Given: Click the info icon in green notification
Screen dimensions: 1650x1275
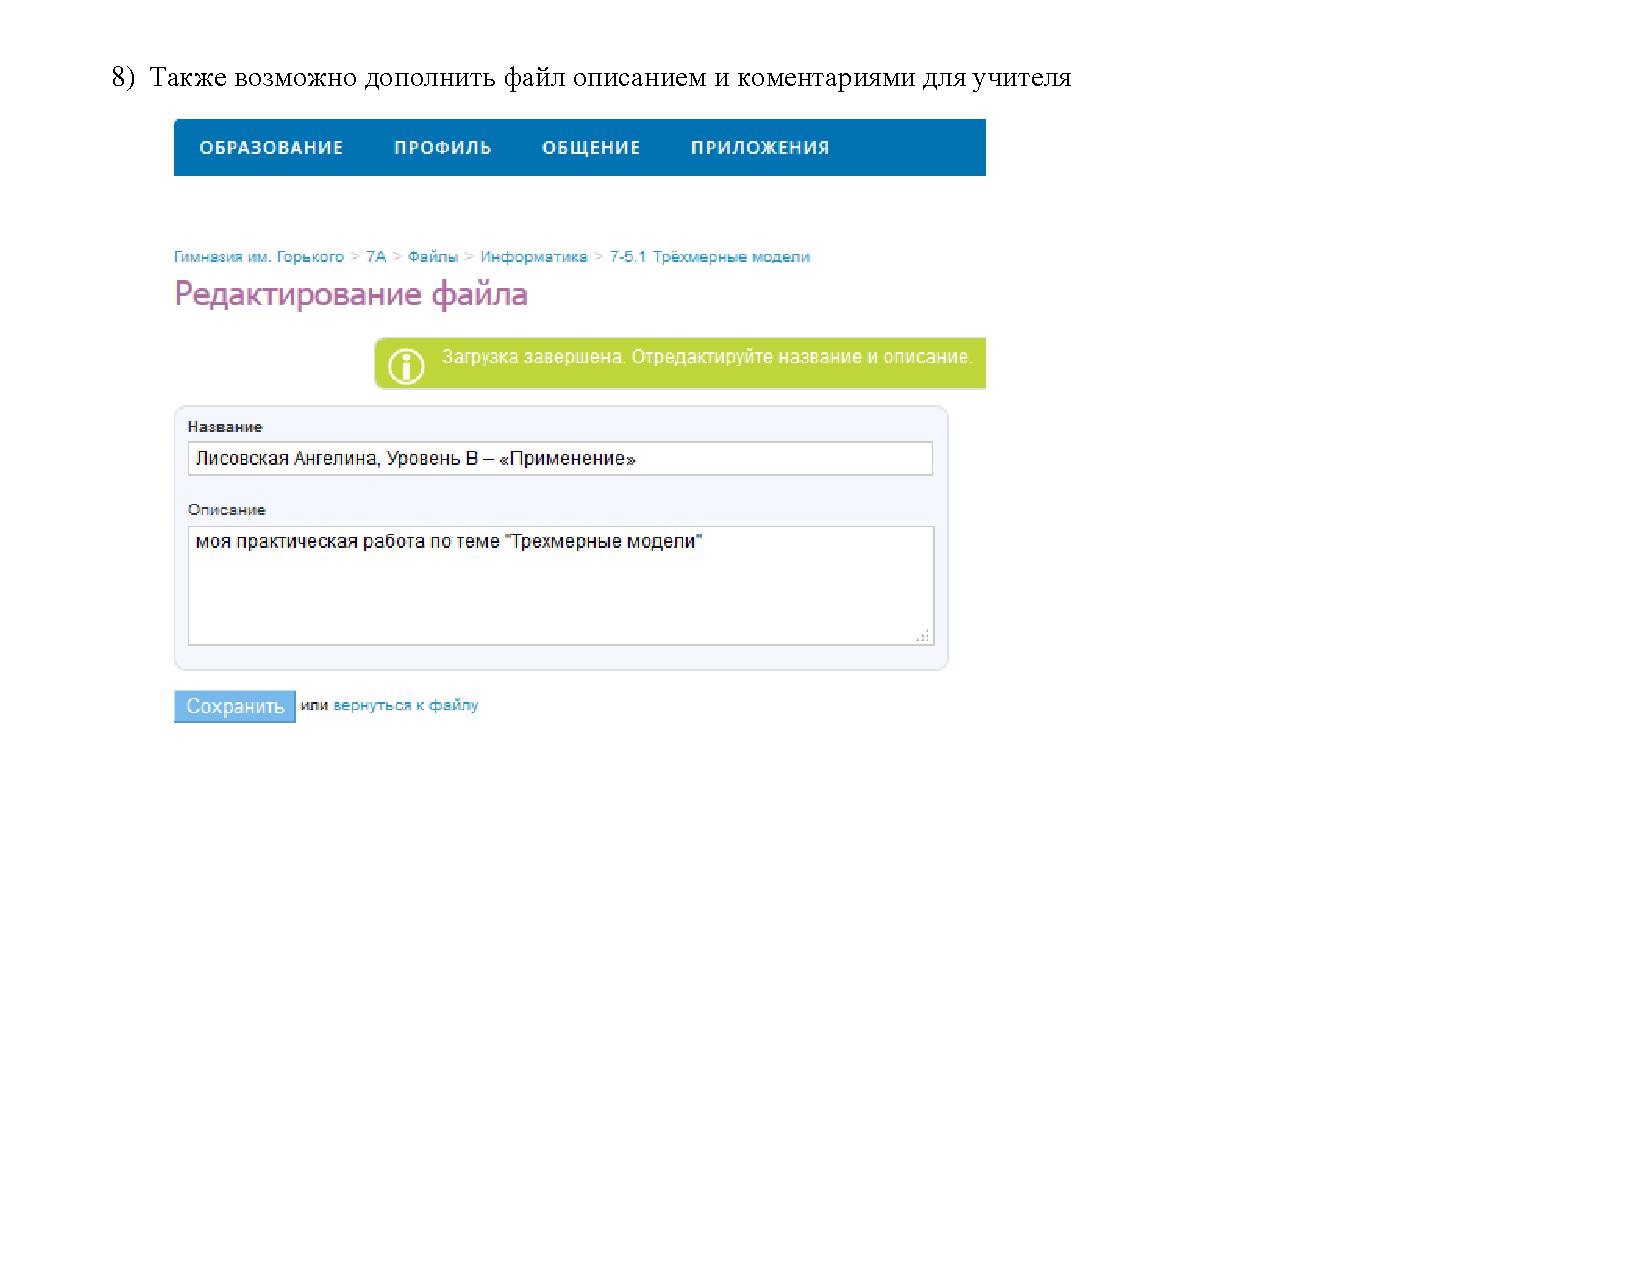Looking at the screenshot, I should click(406, 365).
